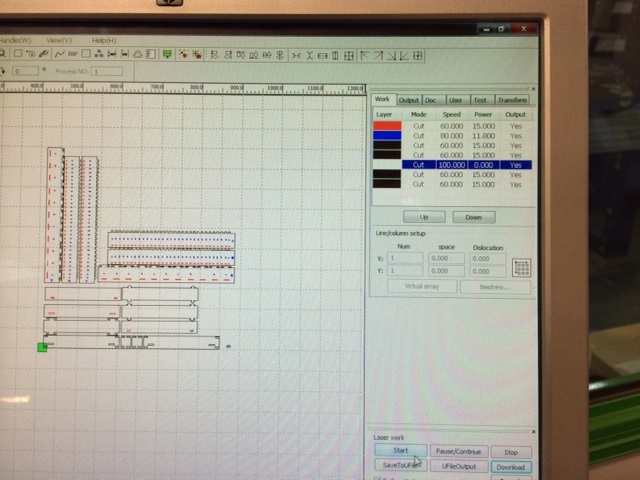Close the layer settings panel at top
The width and height of the screenshot is (640, 480).
pyautogui.click(x=533, y=89)
